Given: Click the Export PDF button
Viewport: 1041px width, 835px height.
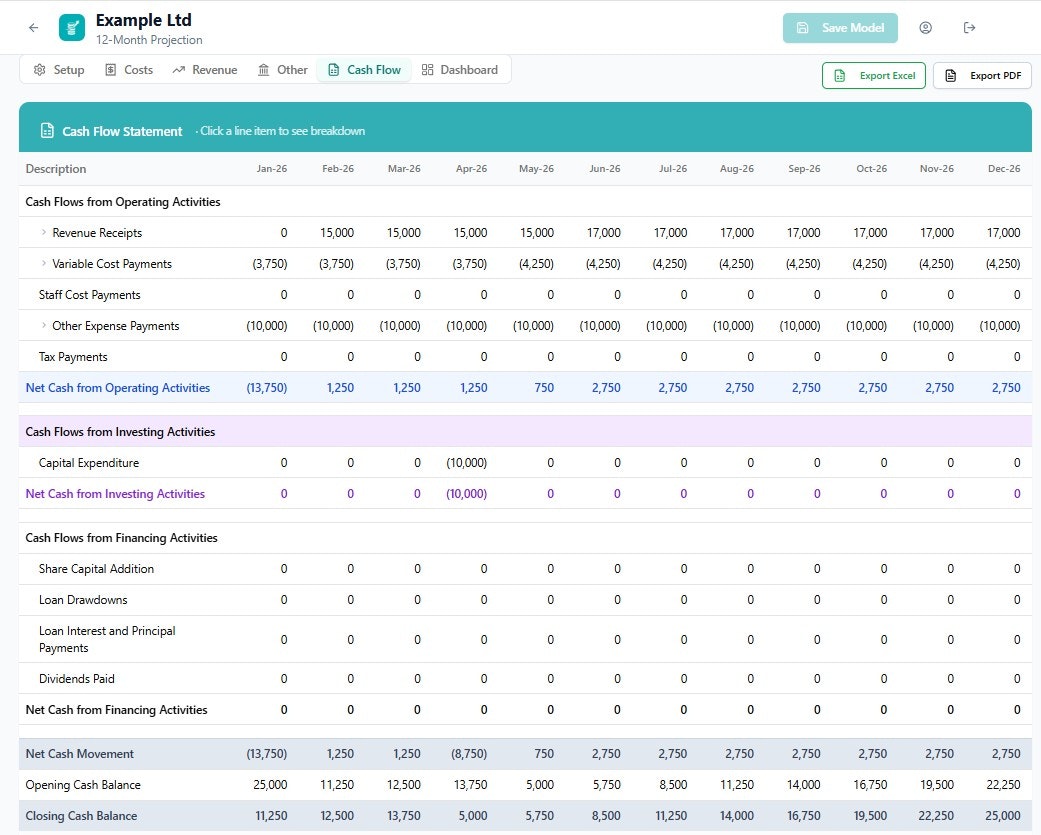Looking at the screenshot, I should [983, 76].
